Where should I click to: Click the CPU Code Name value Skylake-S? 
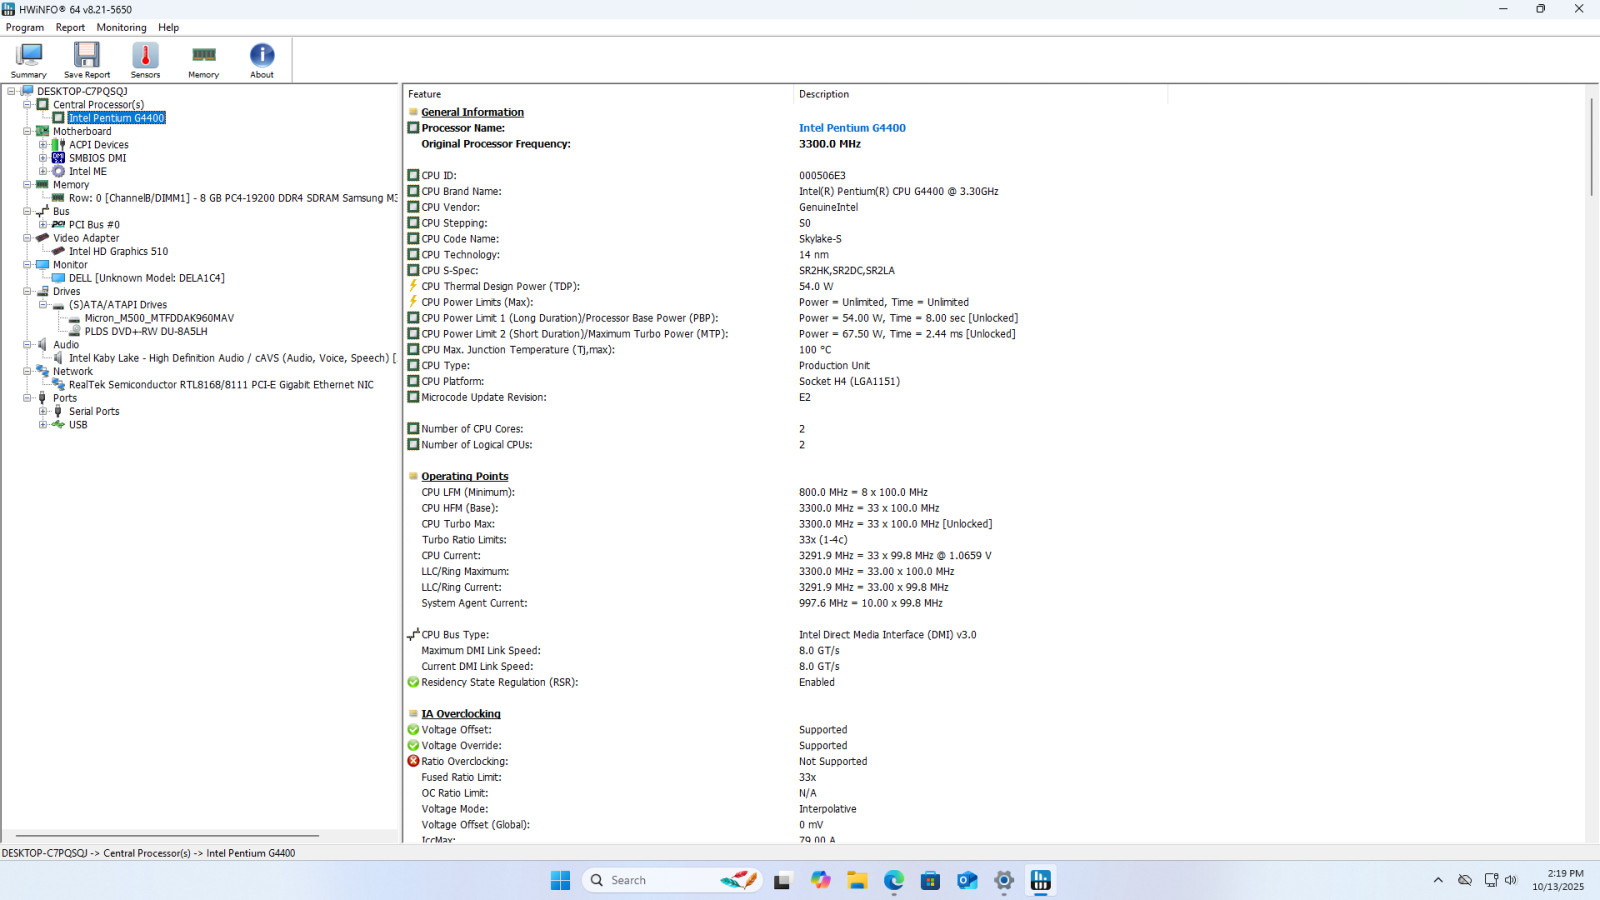click(820, 239)
